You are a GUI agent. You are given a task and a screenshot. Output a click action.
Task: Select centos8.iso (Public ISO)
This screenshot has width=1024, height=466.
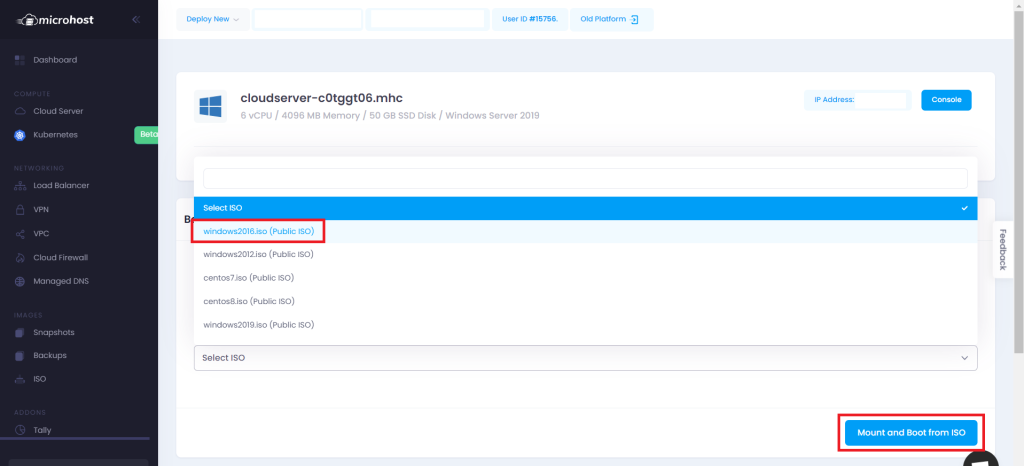point(585,302)
